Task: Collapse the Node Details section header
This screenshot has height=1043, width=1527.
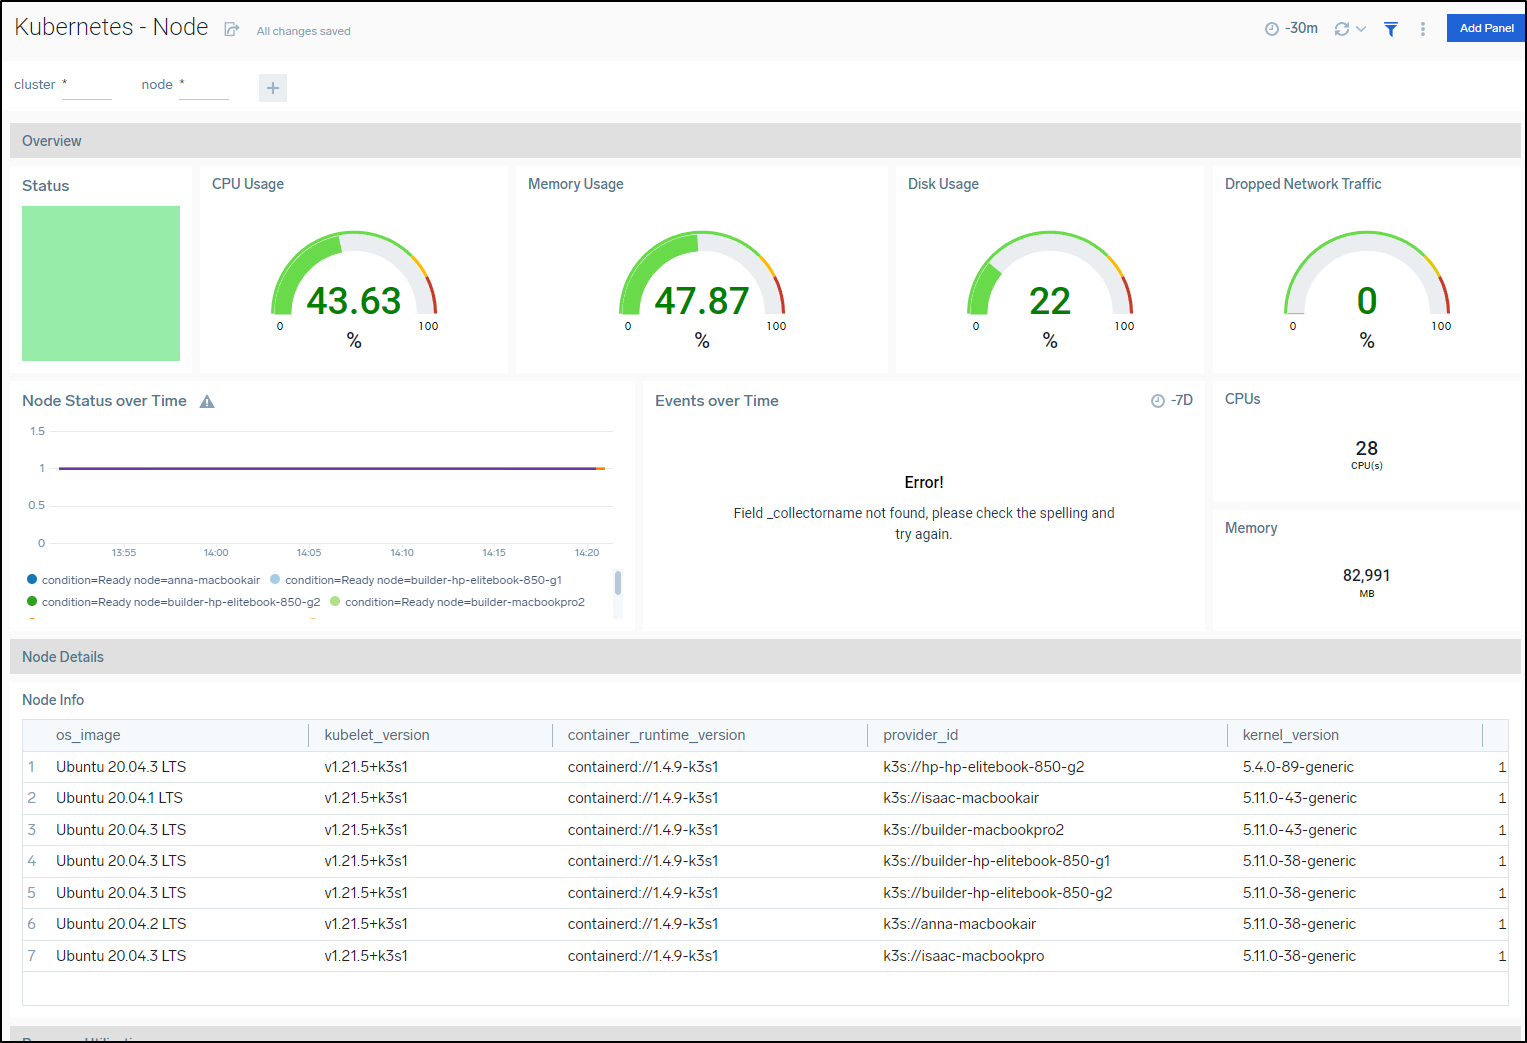Action: click(x=765, y=657)
